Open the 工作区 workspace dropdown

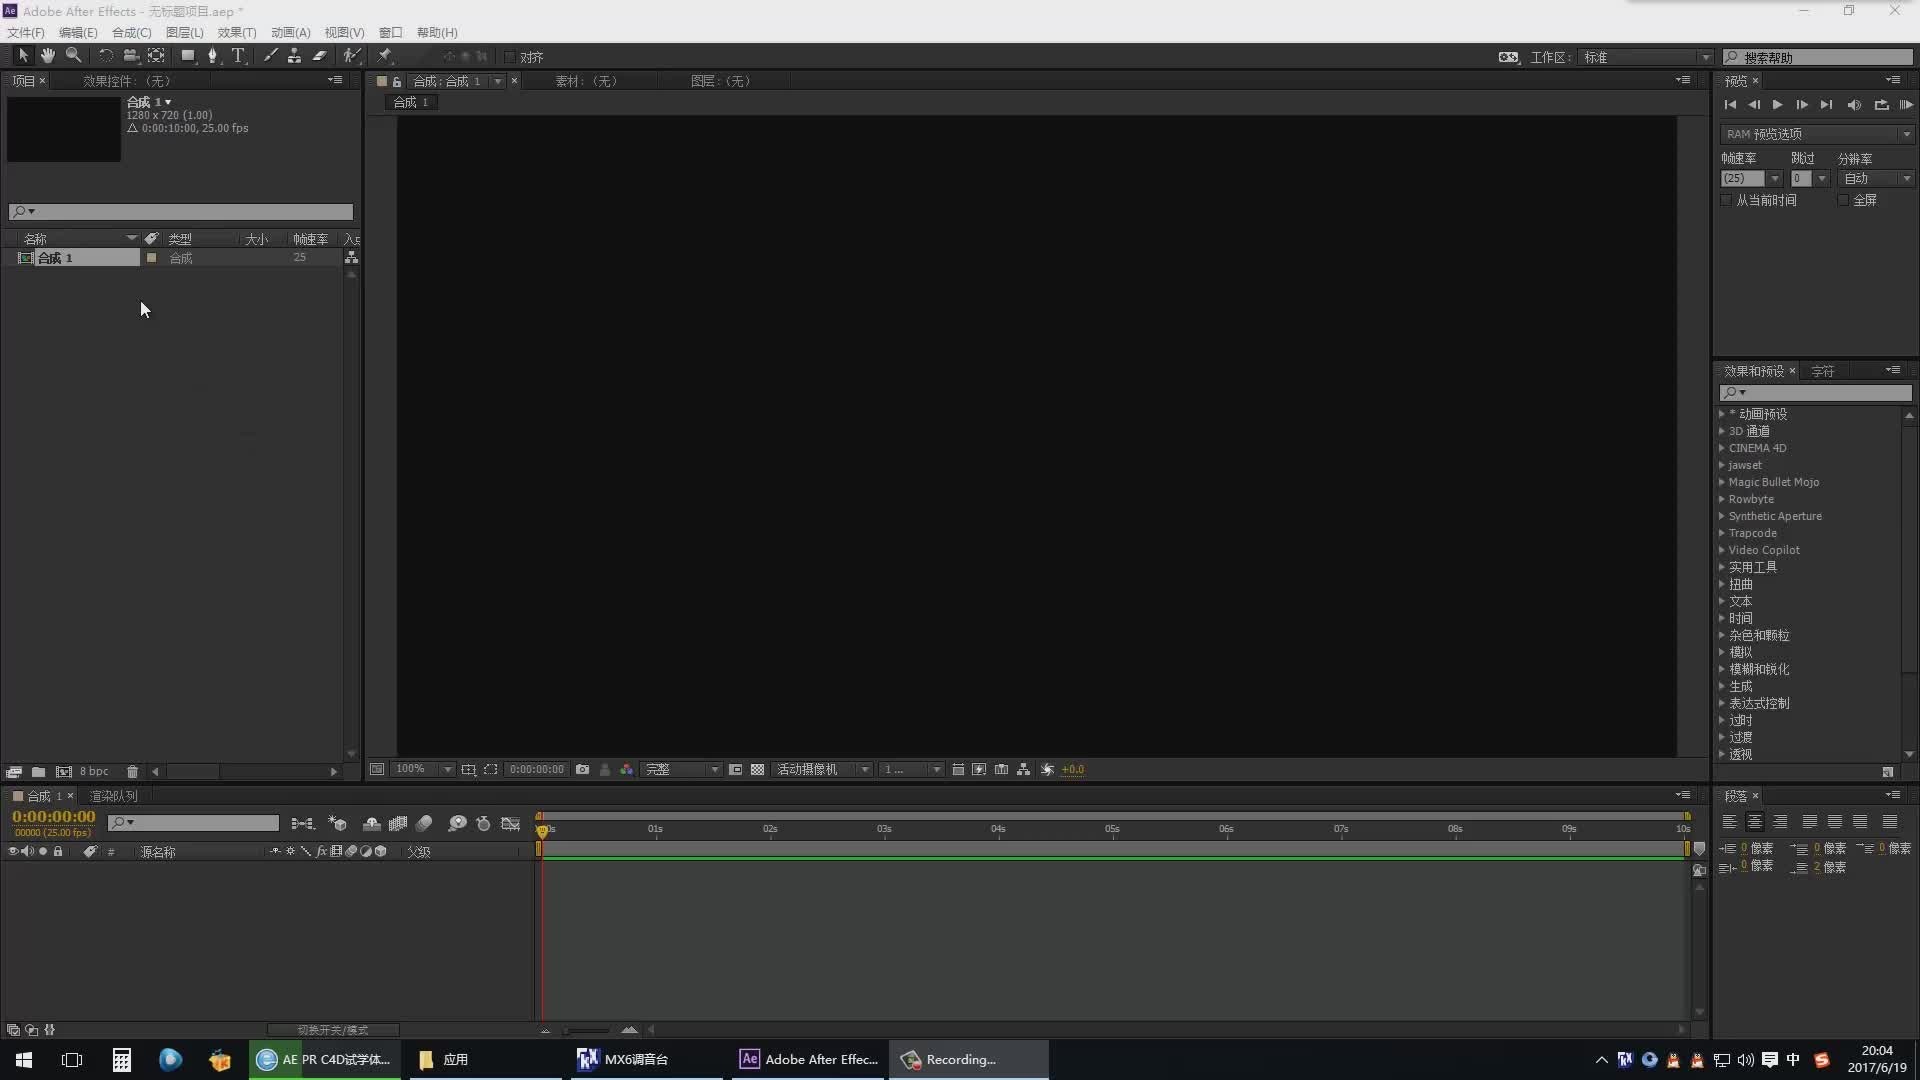coord(1647,57)
